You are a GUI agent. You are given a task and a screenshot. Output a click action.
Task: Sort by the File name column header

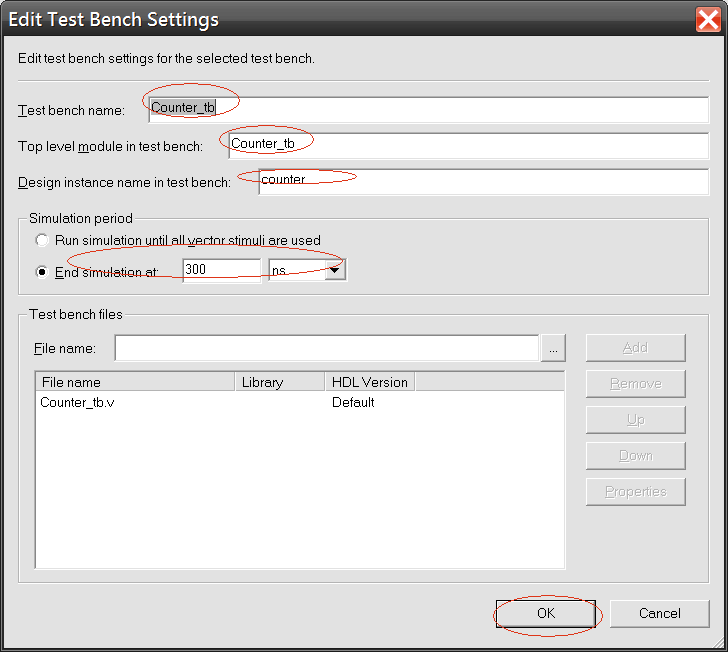click(135, 382)
